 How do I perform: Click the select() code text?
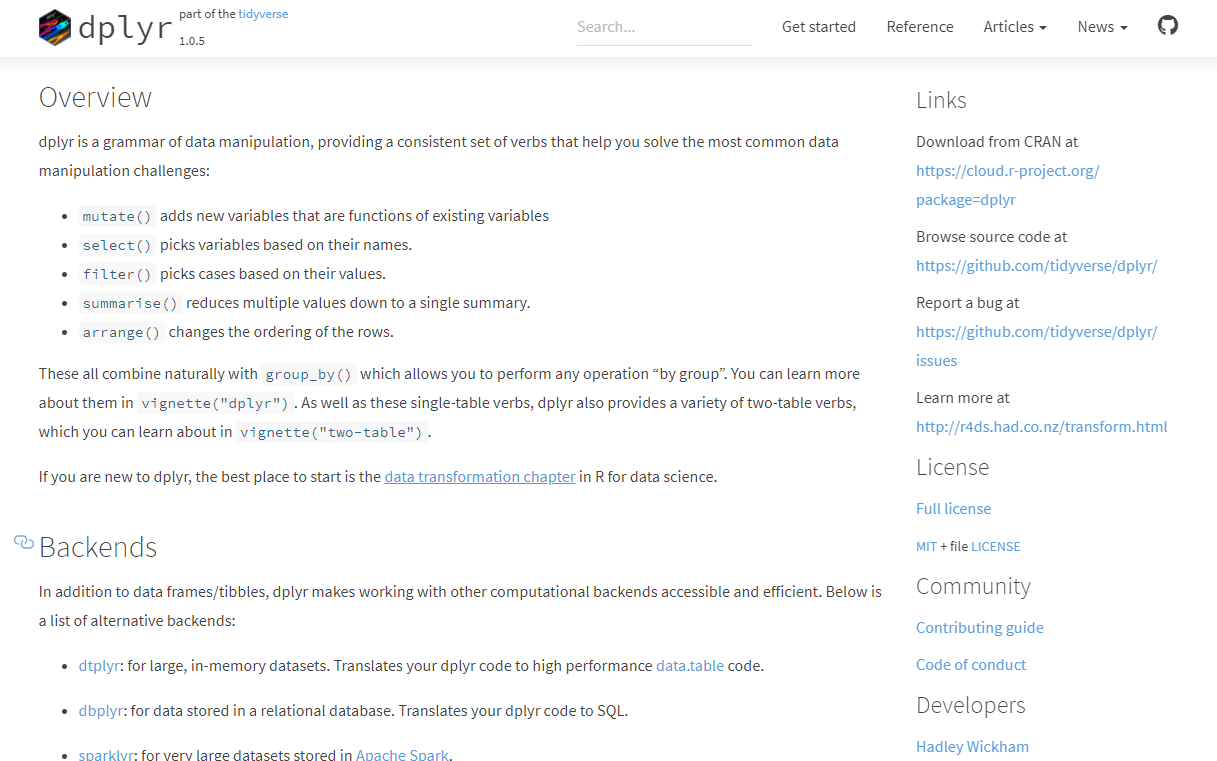pos(117,245)
